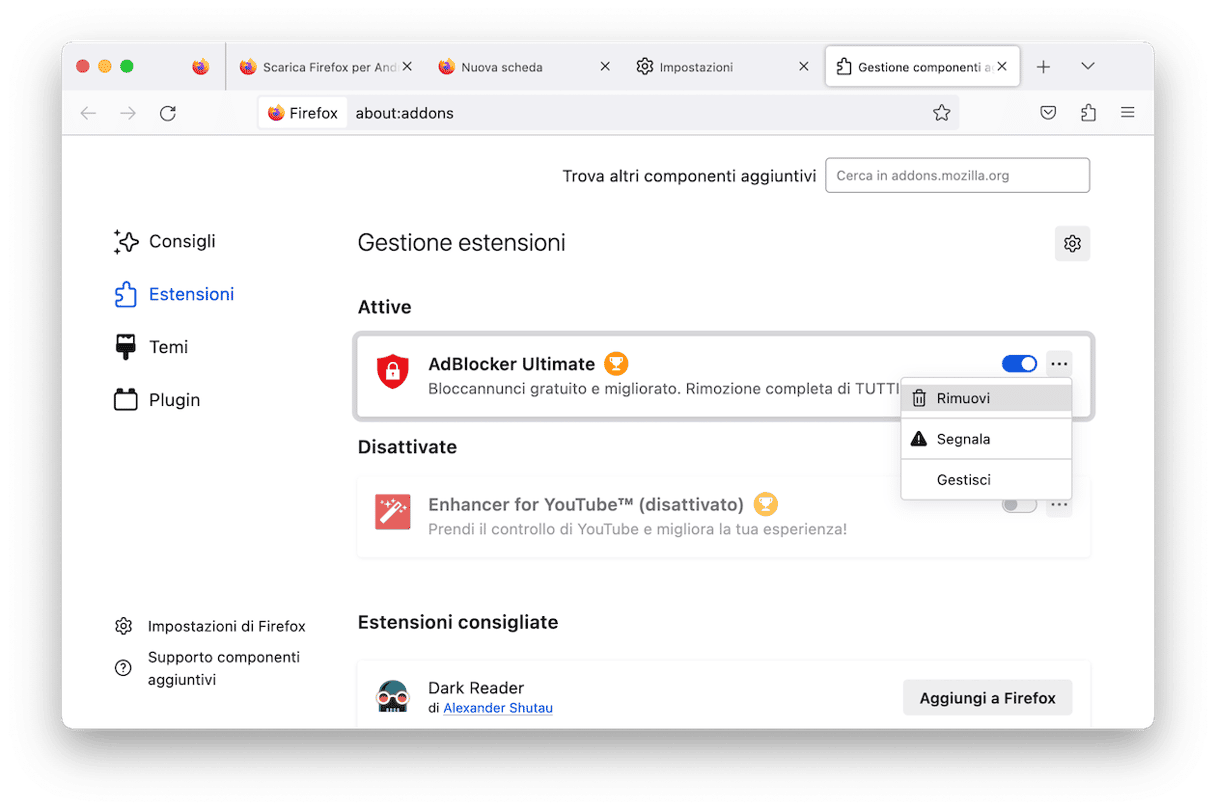
Task: Click Aggiungi a Firefox for Dark Reader
Action: pos(987,698)
